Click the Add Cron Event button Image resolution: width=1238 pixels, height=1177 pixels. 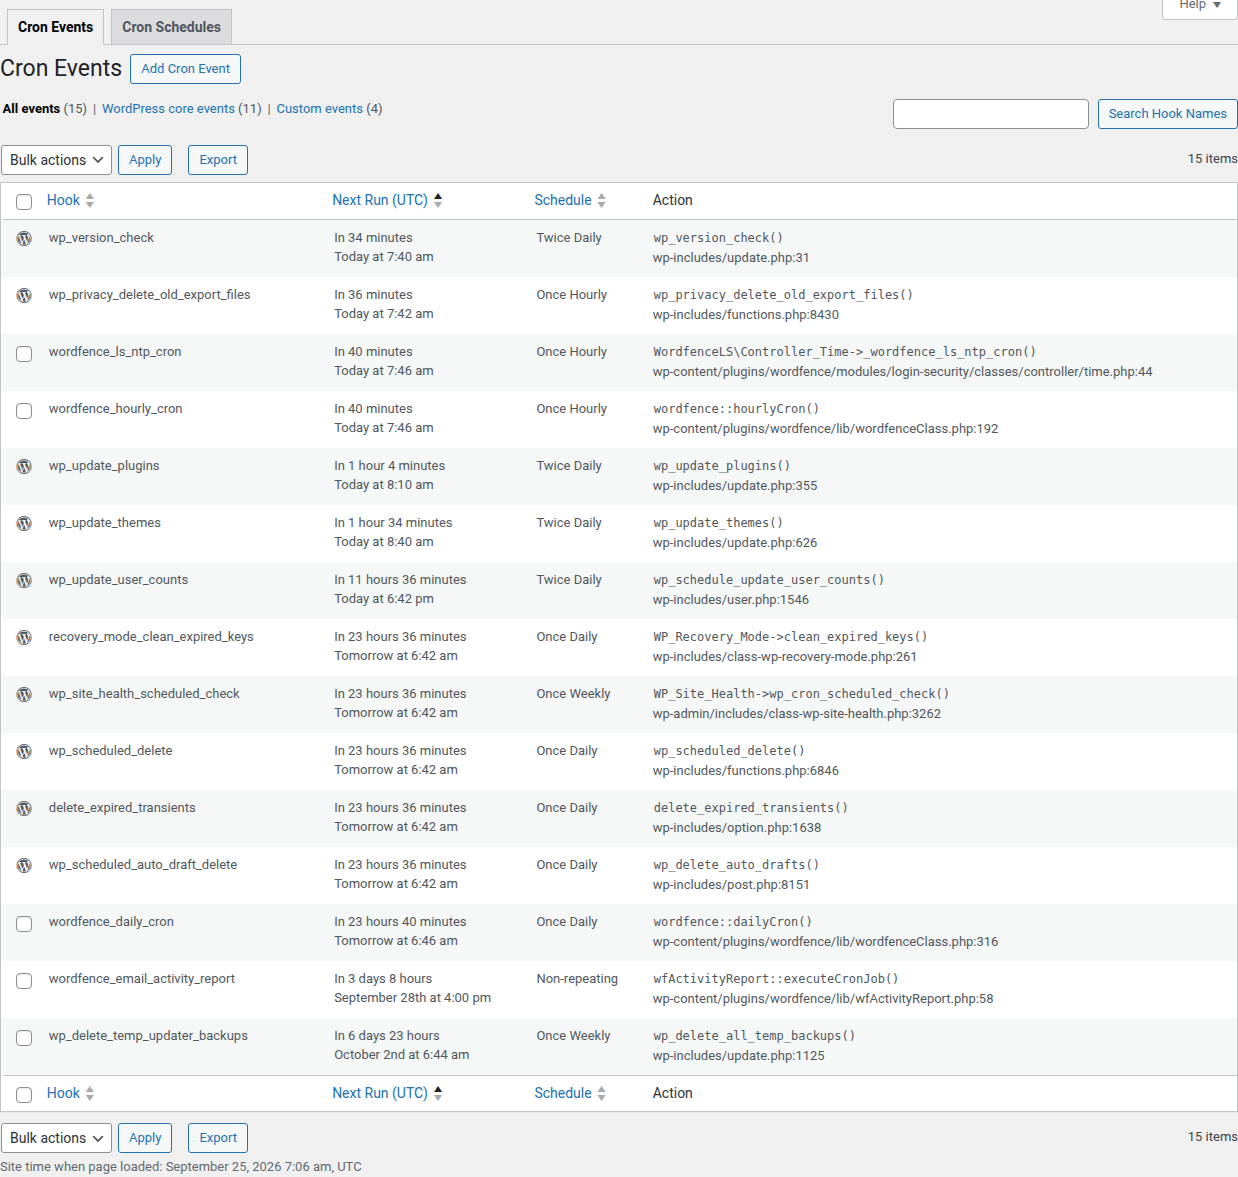point(185,69)
